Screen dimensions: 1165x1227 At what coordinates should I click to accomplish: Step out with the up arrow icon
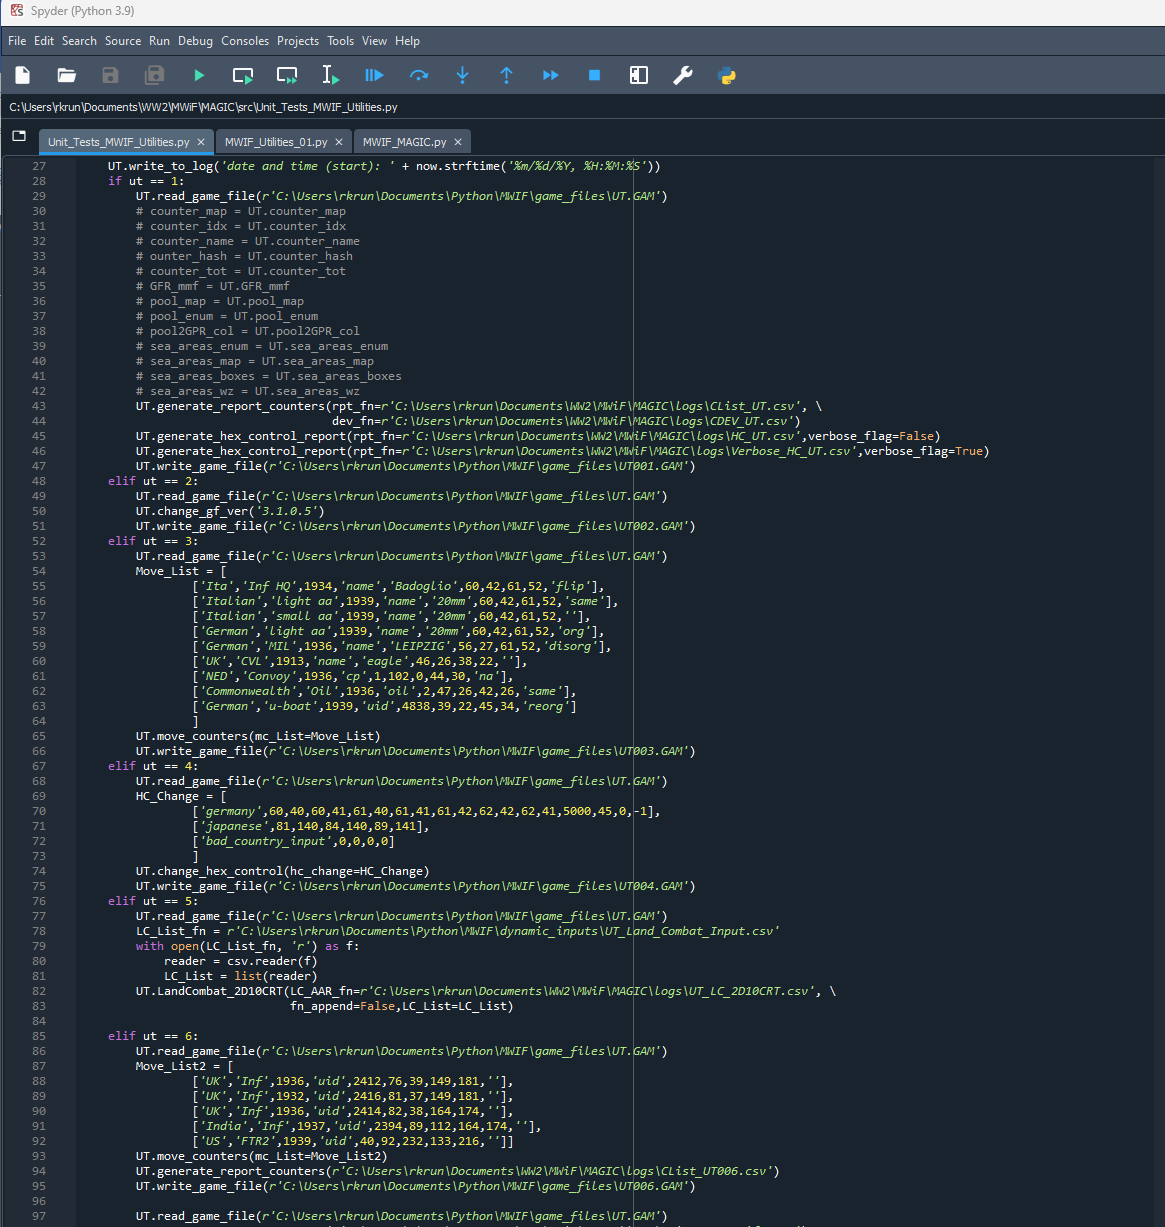coord(506,75)
